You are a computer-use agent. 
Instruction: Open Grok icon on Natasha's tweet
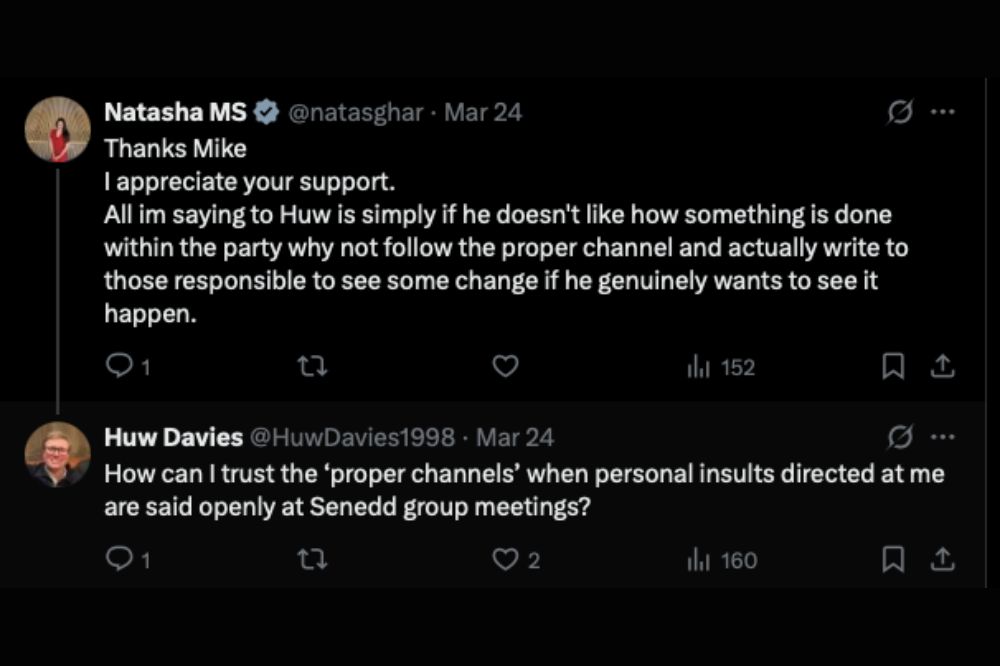coord(900,113)
